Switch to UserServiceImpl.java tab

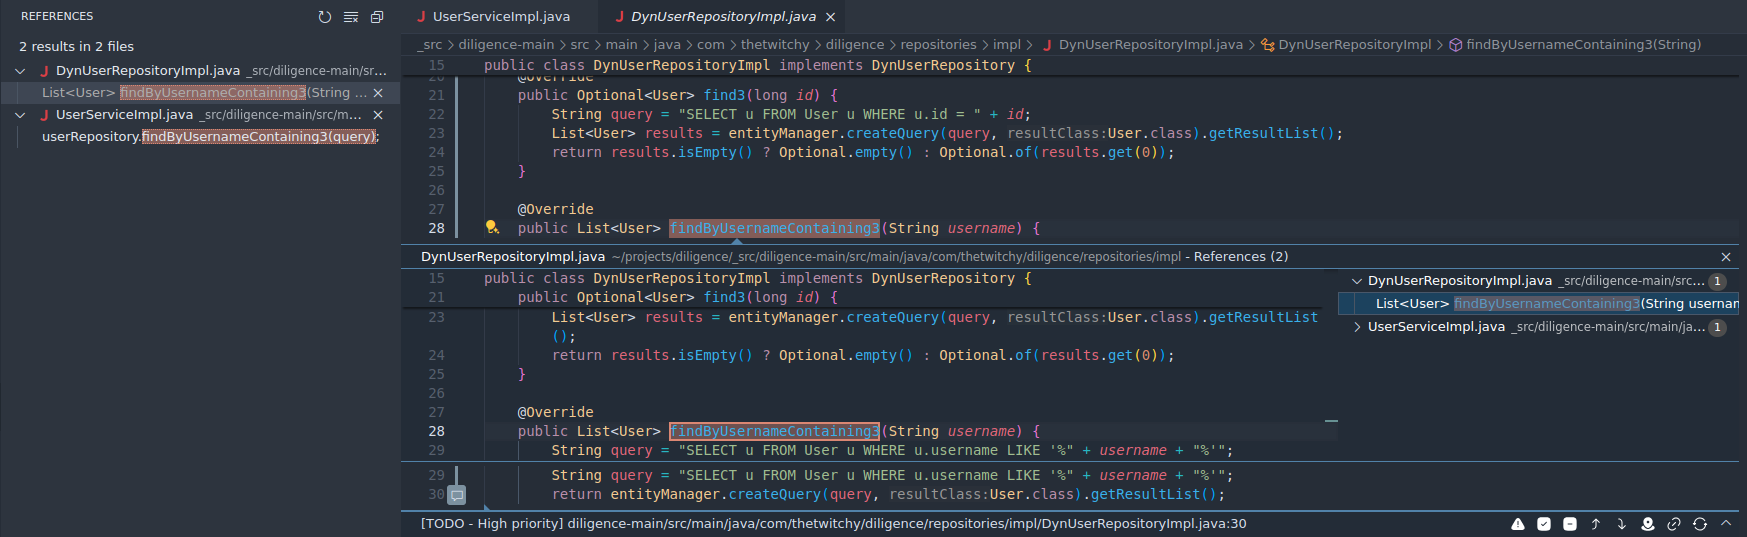point(501,17)
